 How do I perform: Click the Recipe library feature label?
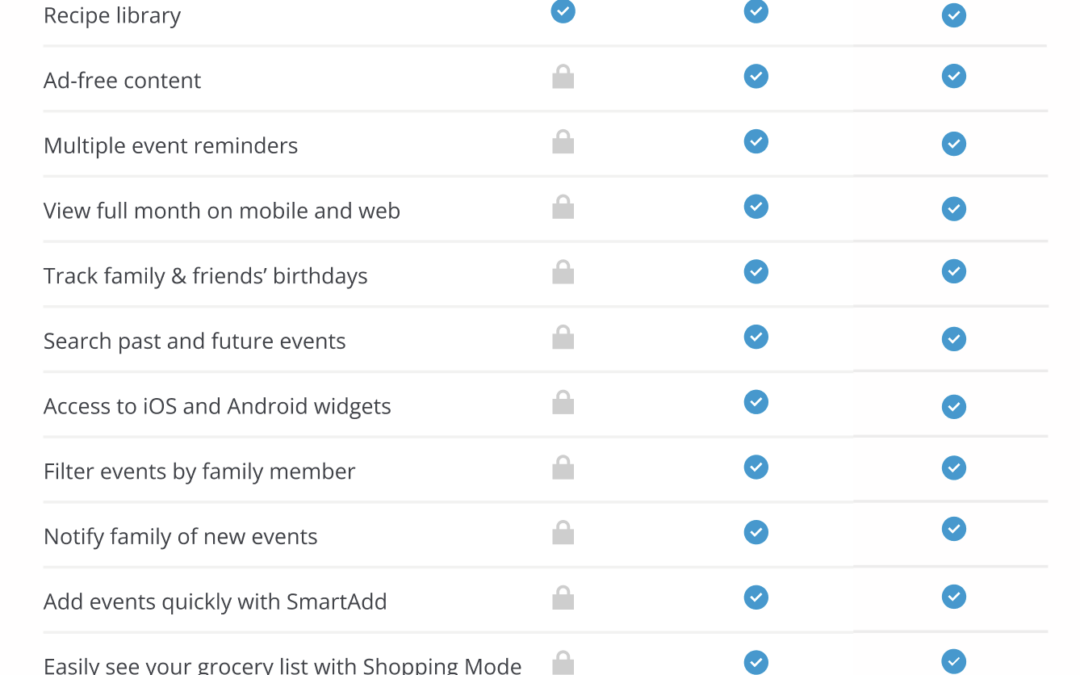pos(112,16)
